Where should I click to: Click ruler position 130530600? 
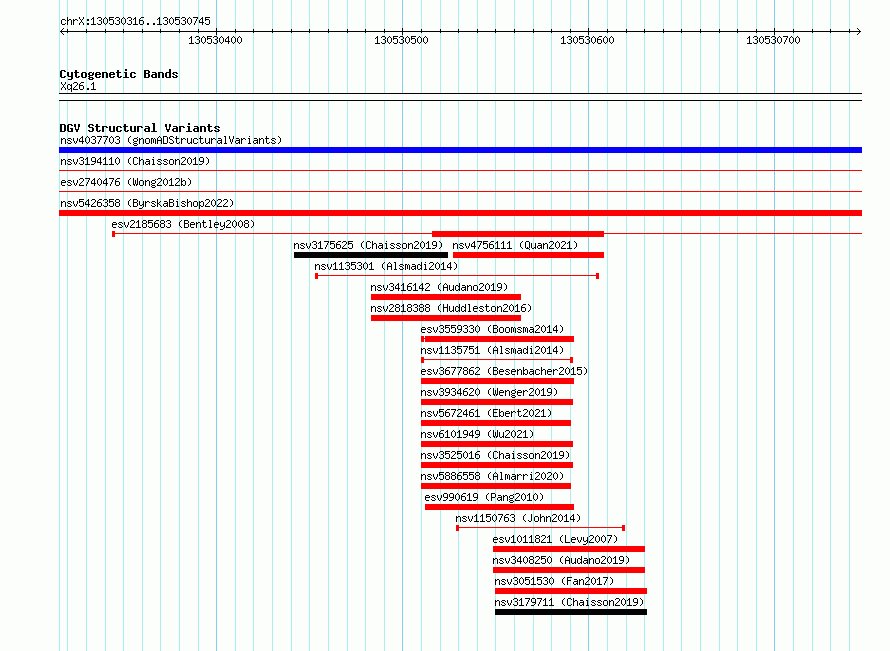(x=587, y=40)
